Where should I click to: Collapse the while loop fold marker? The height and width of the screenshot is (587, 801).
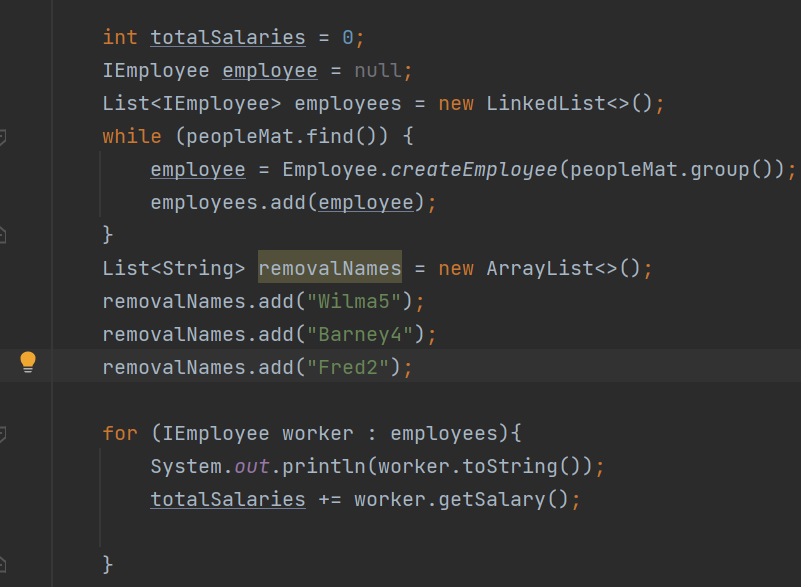click(2, 137)
